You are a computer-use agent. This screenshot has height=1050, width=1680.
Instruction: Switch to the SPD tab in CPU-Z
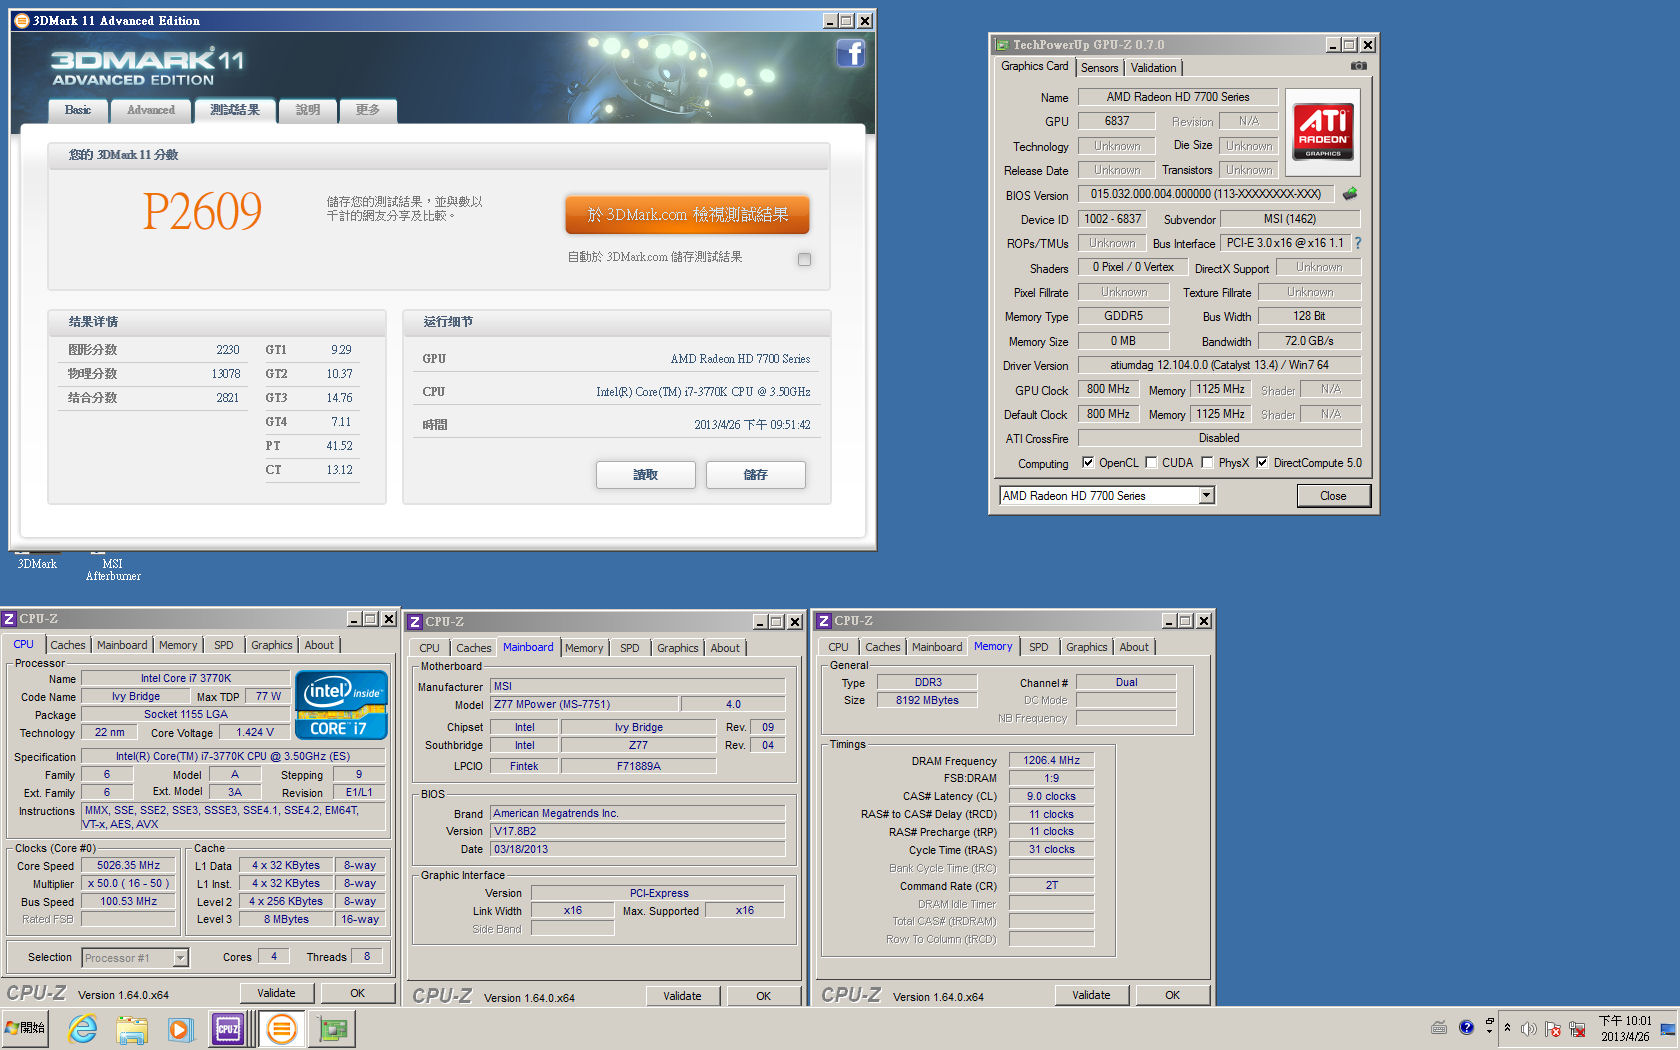point(224,645)
